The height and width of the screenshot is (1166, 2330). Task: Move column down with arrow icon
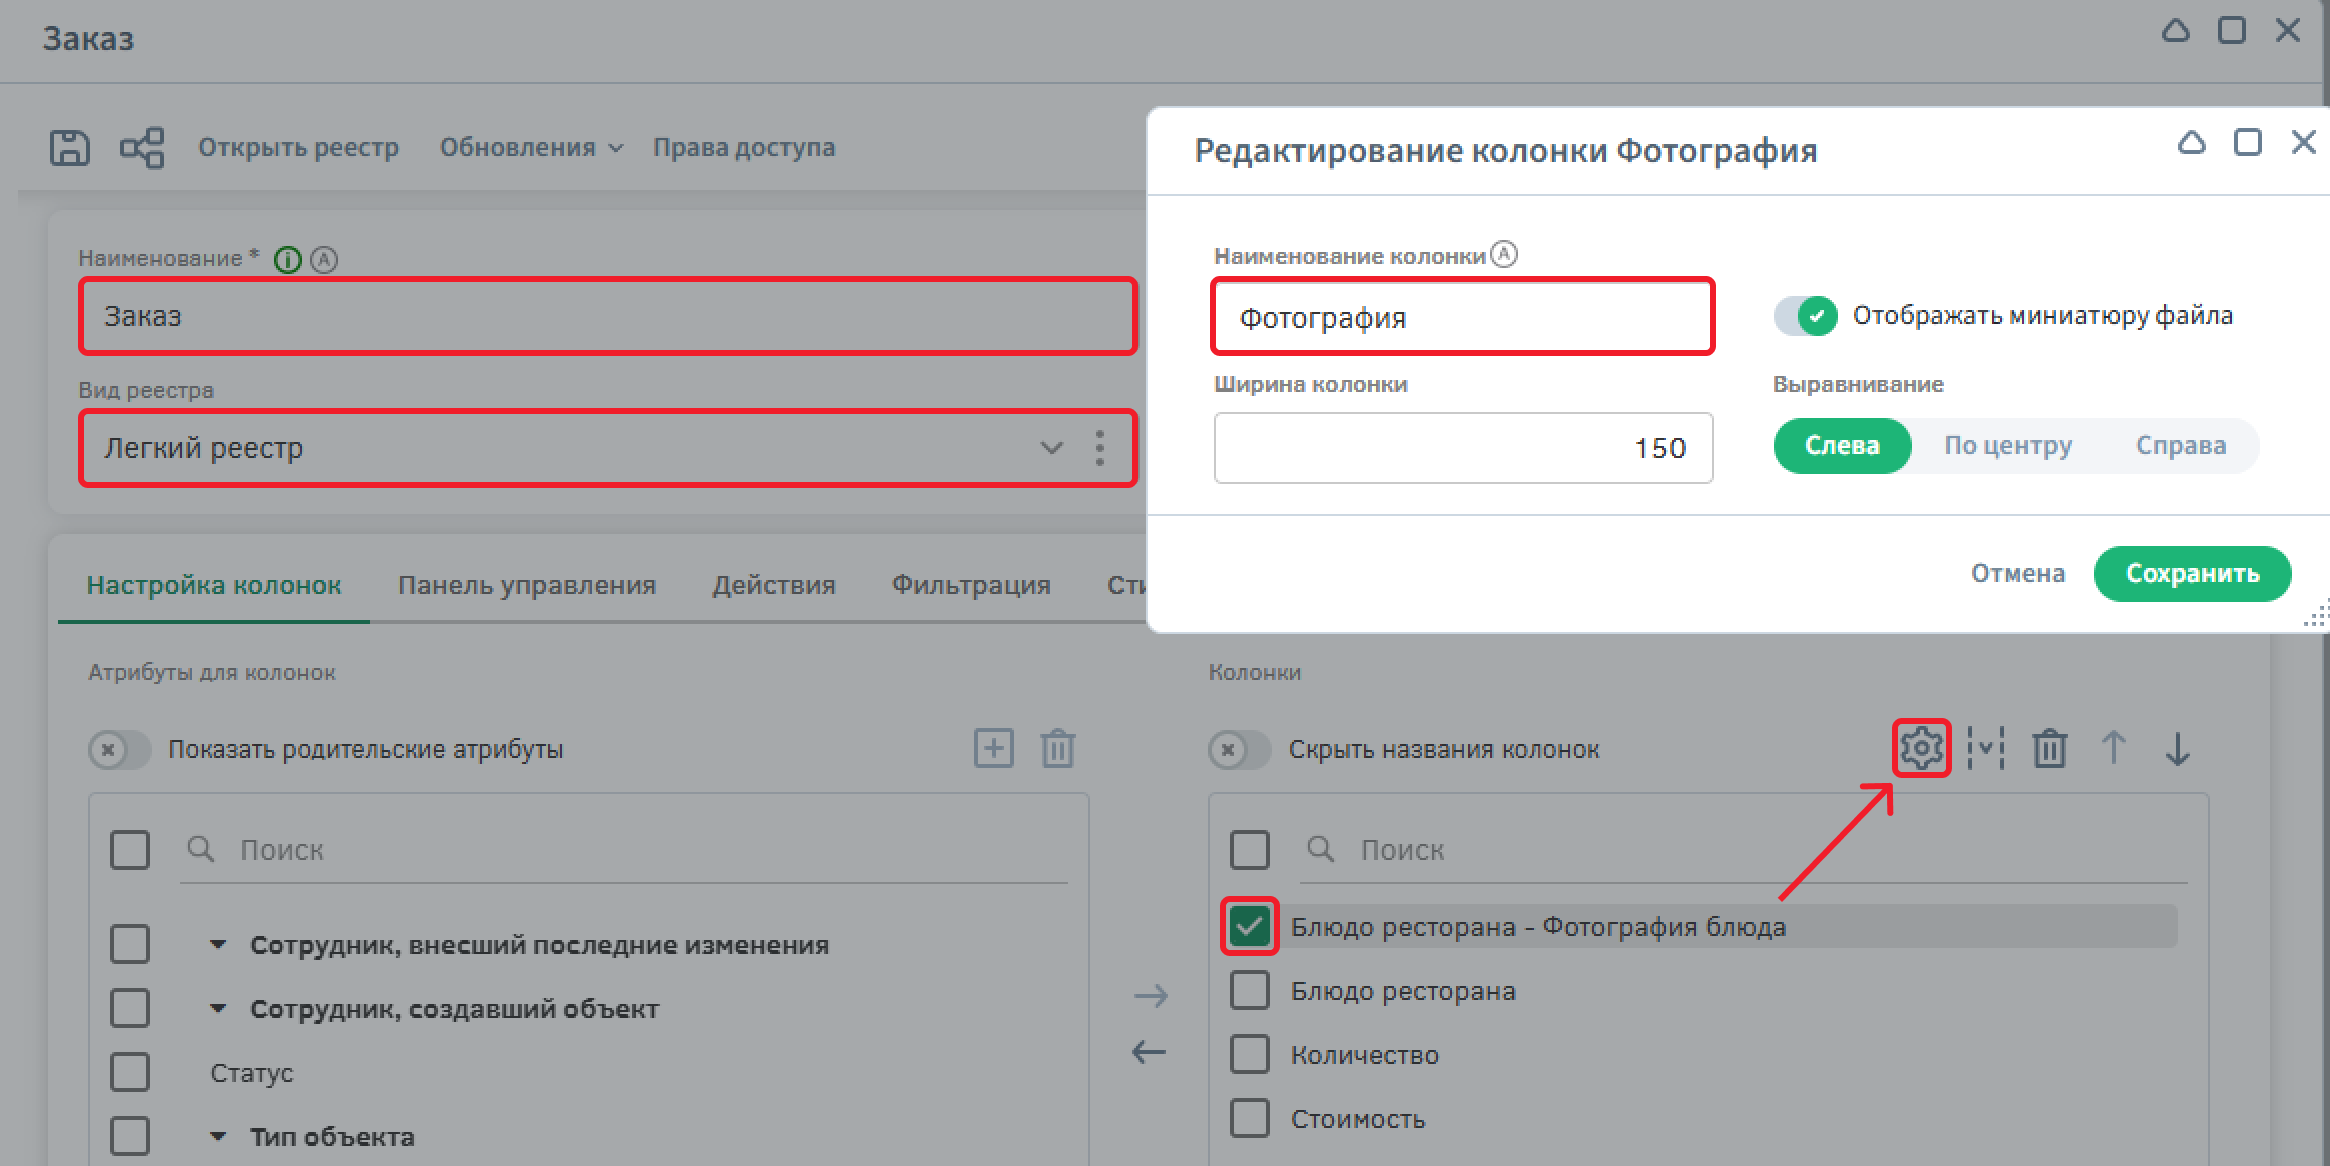2177,748
